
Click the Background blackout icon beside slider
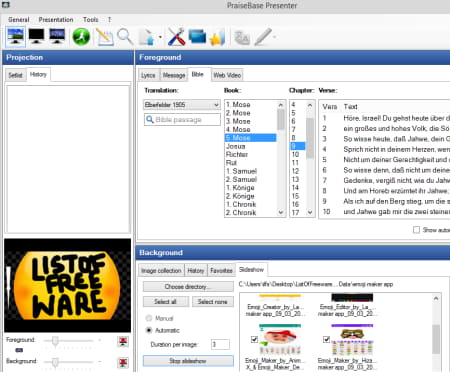pyautogui.click(x=123, y=362)
